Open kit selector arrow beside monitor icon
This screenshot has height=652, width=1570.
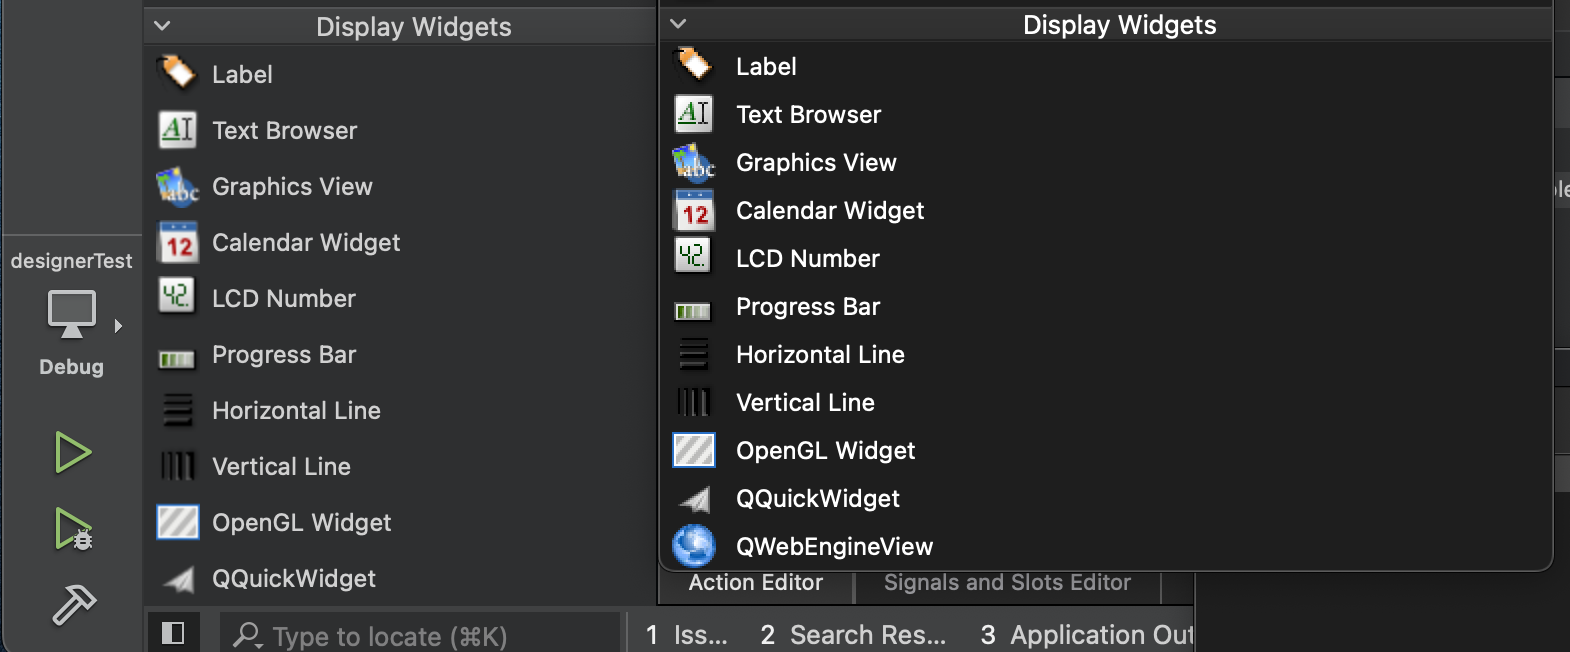[x=118, y=325]
